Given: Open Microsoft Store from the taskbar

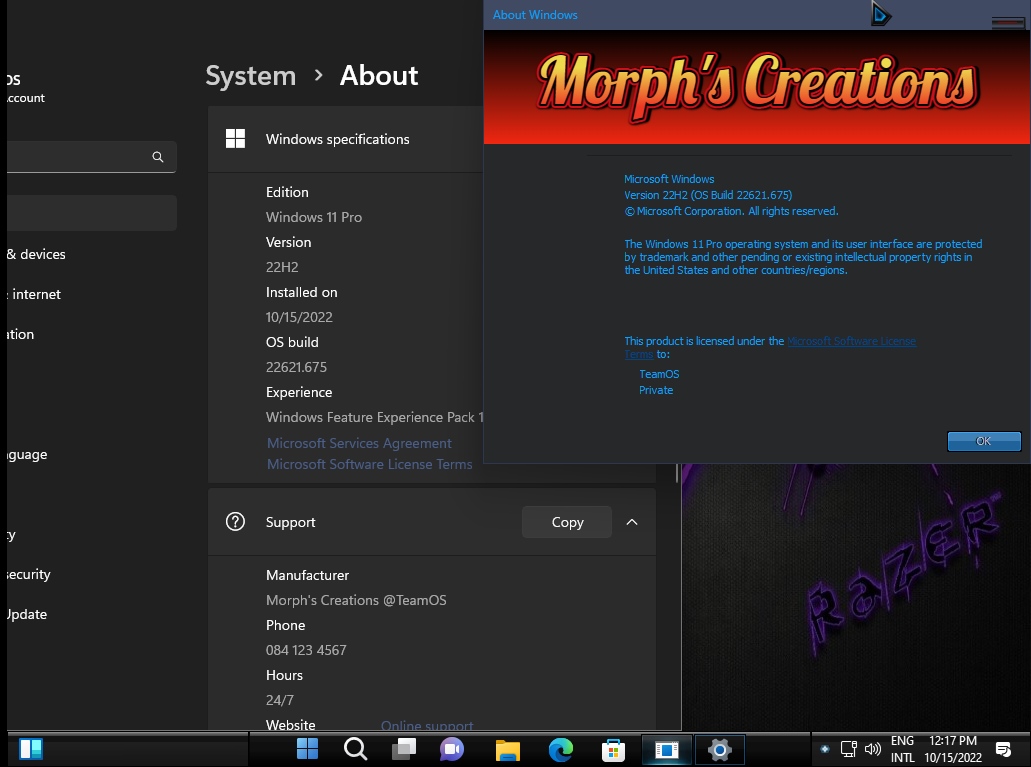Looking at the screenshot, I should (x=613, y=749).
